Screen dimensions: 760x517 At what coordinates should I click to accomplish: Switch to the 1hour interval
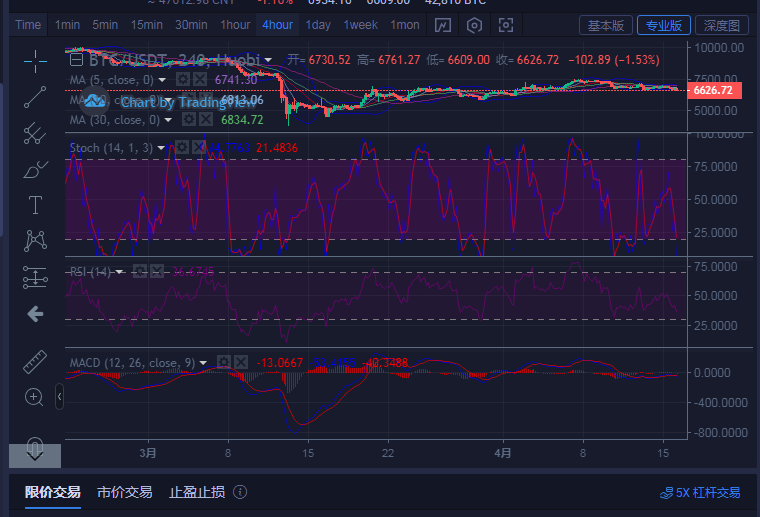coord(235,25)
